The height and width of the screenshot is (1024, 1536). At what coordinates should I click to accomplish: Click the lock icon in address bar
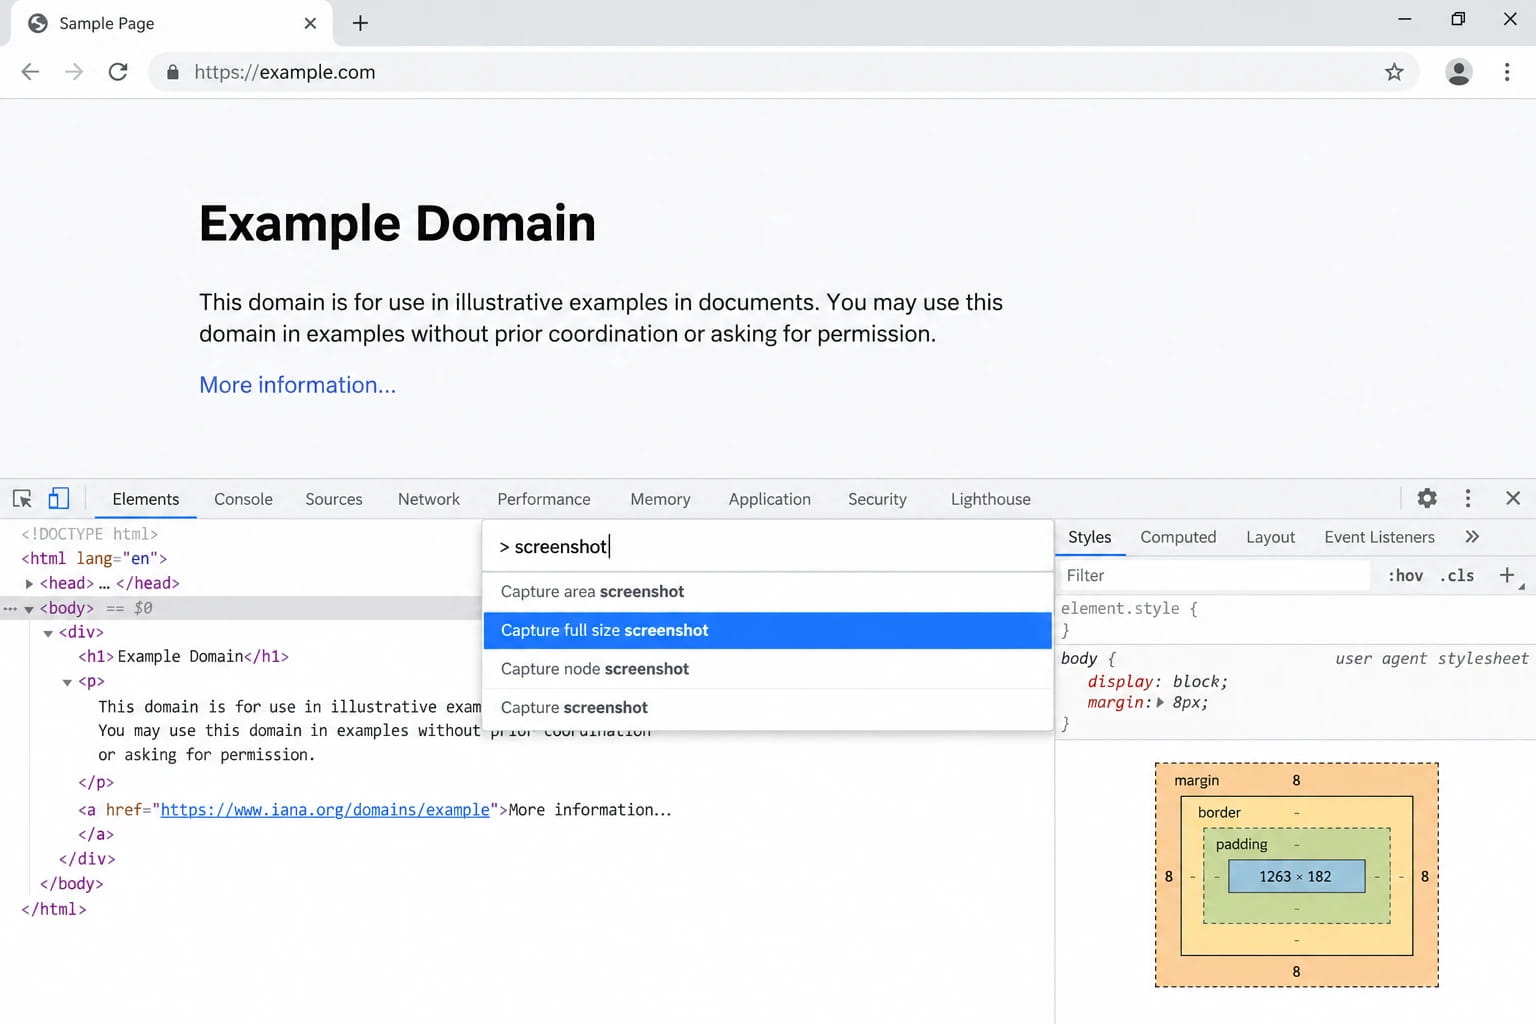[173, 72]
